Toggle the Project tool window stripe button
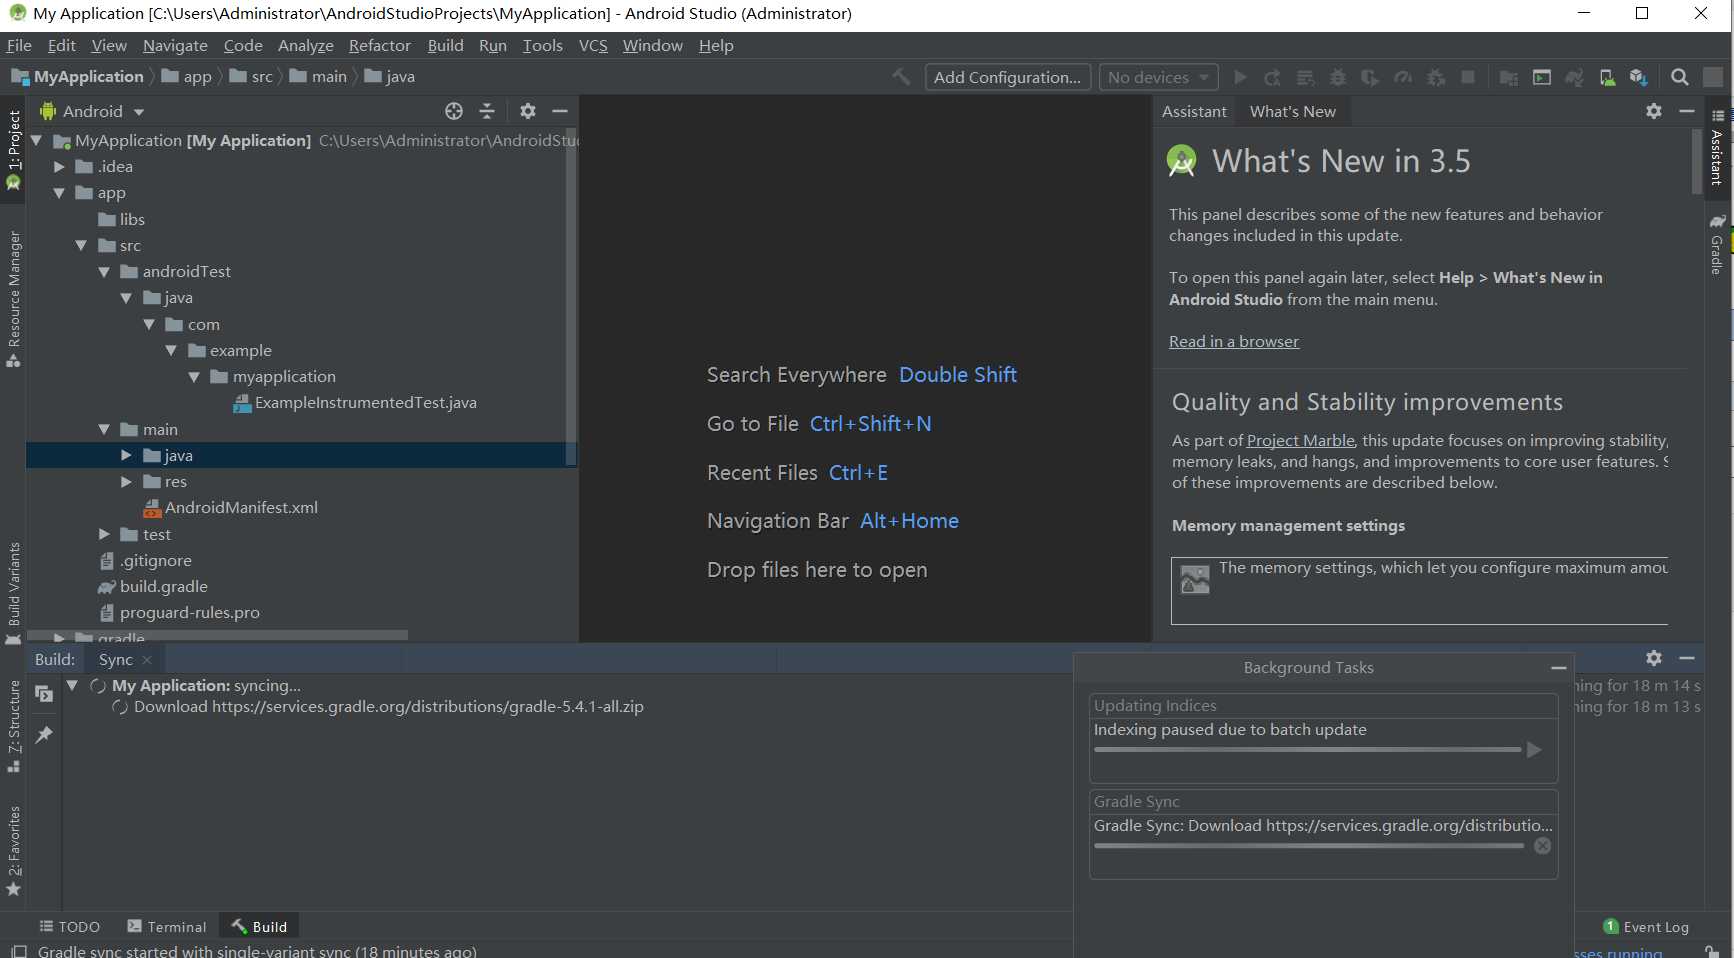 [x=13, y=150]
